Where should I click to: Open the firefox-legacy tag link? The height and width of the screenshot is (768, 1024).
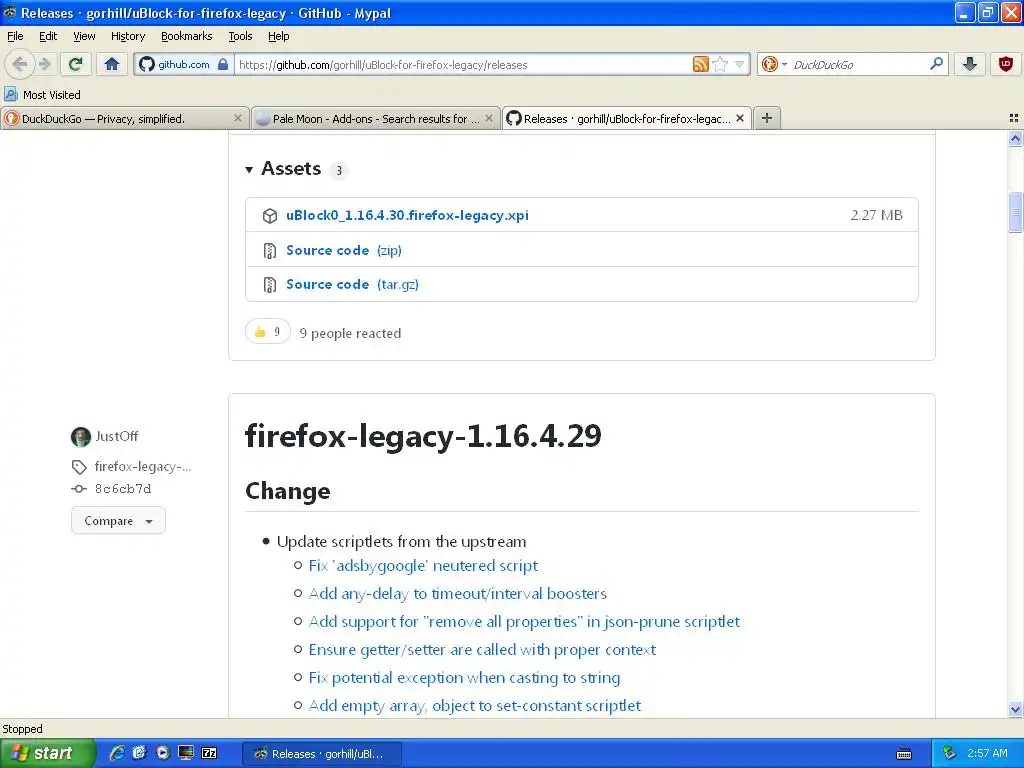coord(142,466)
